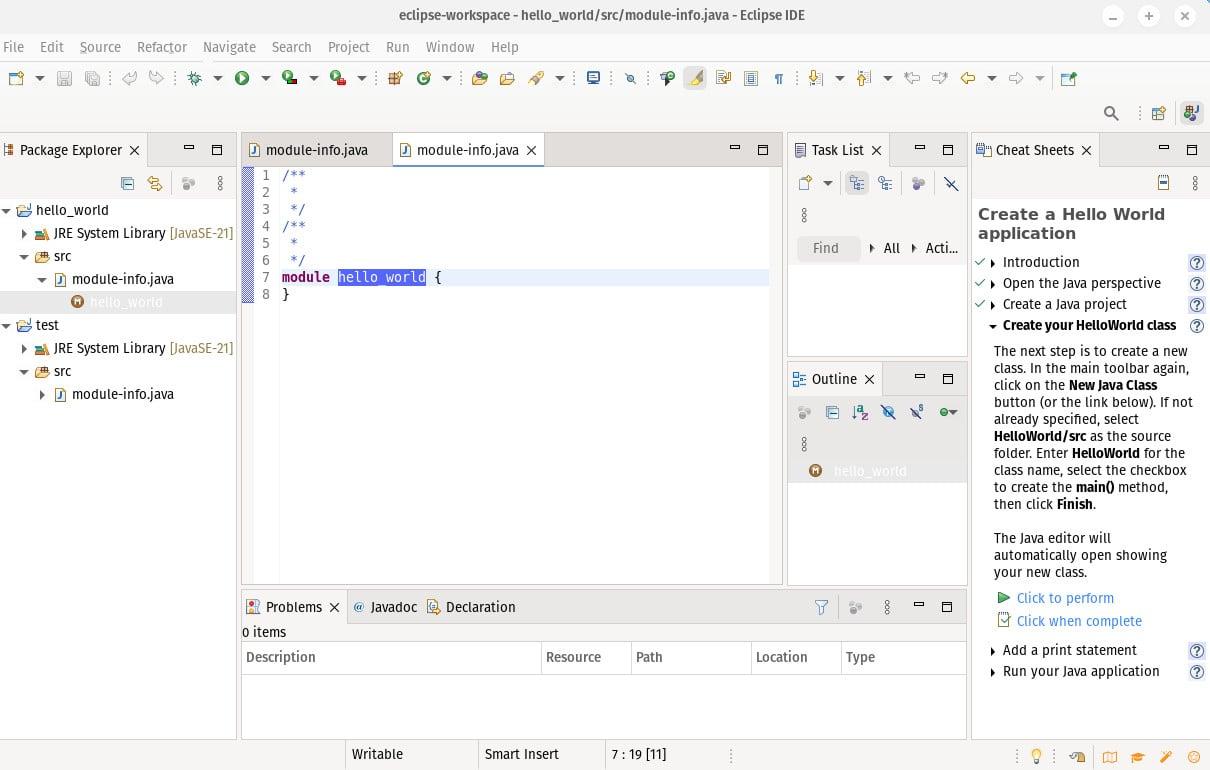Collapse the test project tree node

7,325
